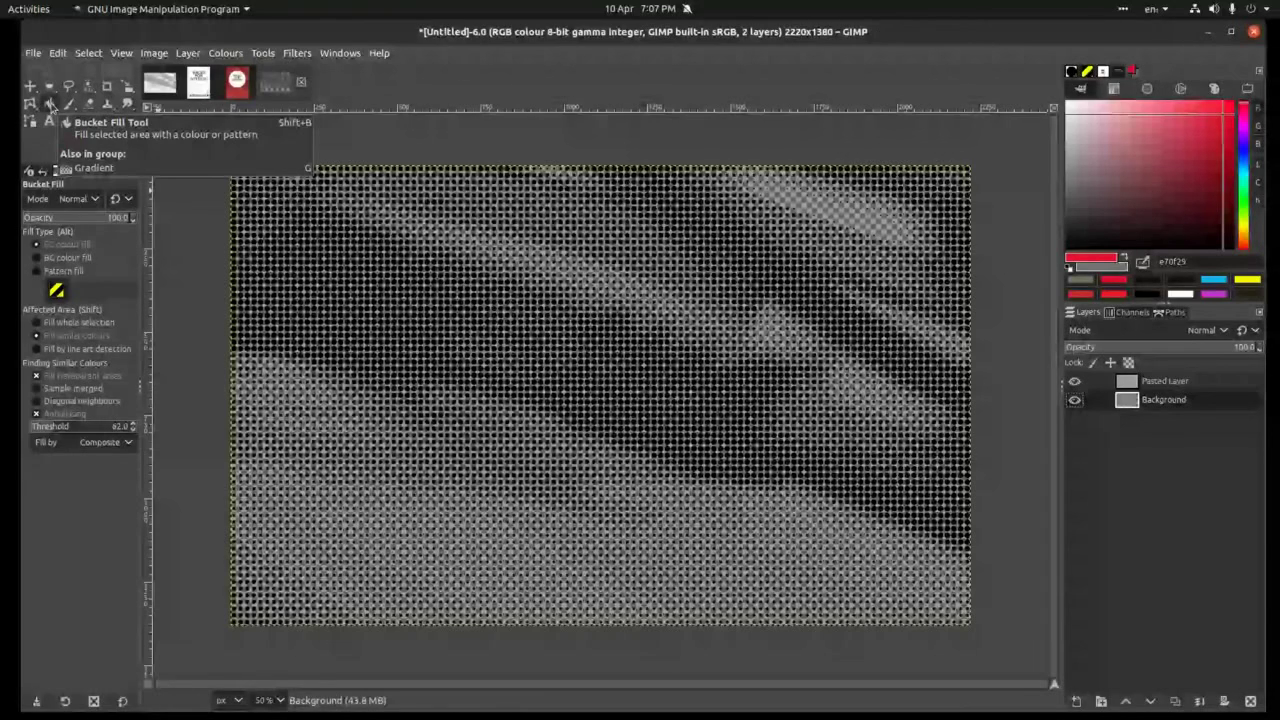The image size is (1280, 720).
Task: Open the colour wheel selector tab
Action: (1180, 89)
